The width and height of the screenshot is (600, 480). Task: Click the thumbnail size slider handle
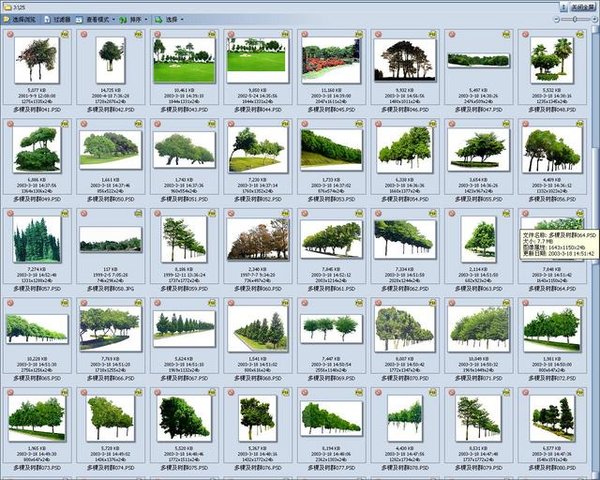(575, 19)
